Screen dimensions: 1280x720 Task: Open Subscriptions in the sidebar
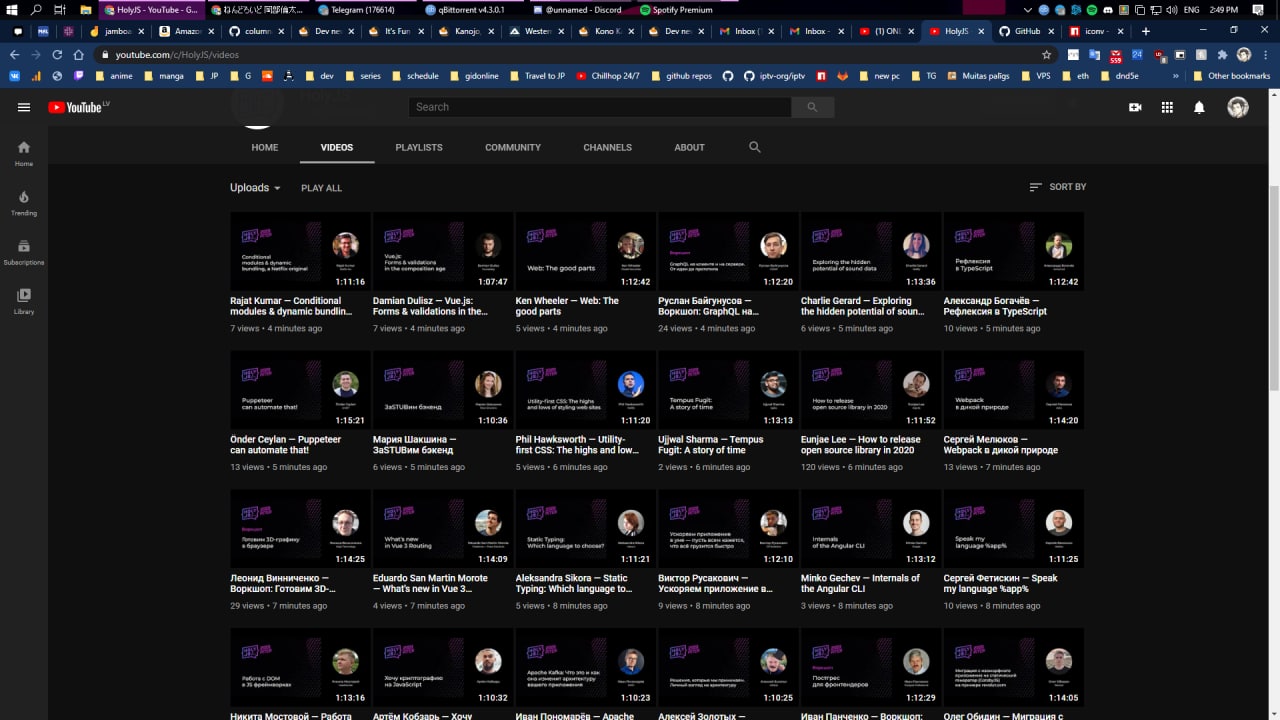[24, 252]
